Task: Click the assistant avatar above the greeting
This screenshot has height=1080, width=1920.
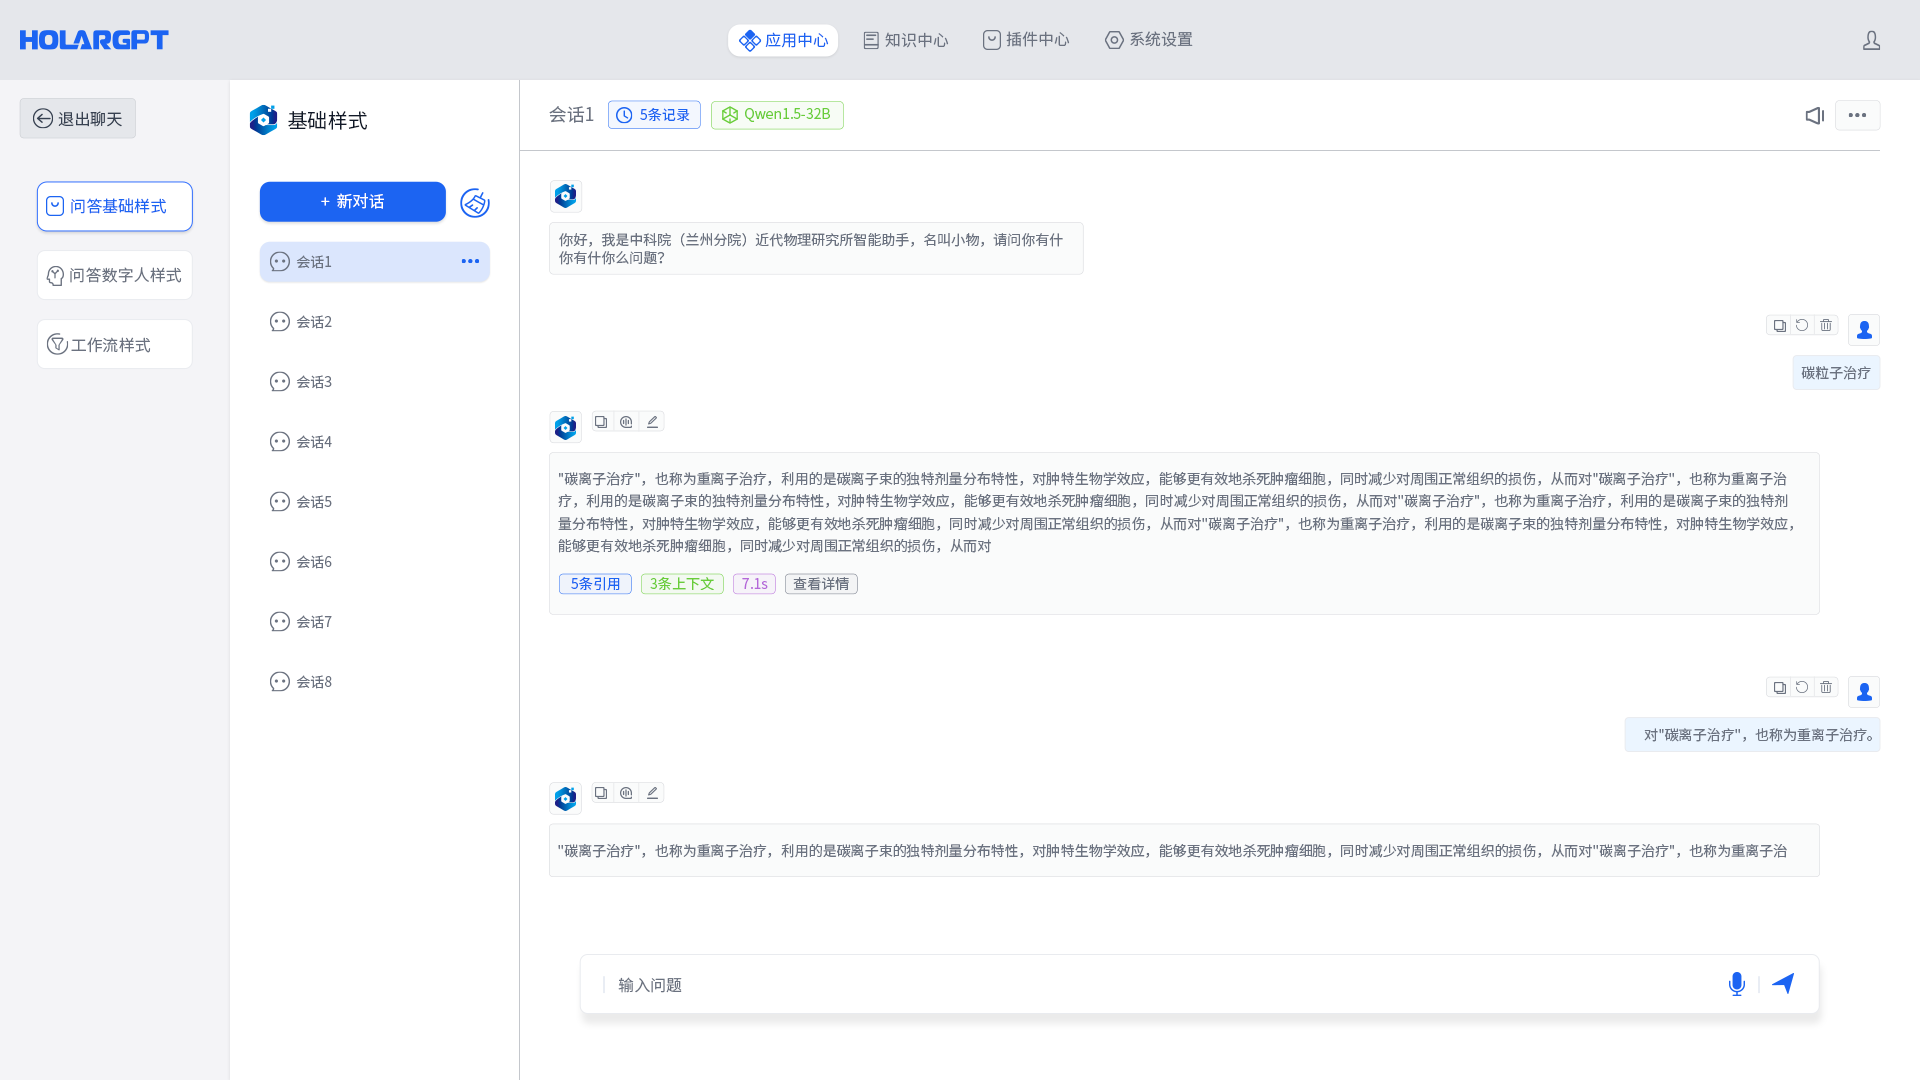Action: [566, 196]
